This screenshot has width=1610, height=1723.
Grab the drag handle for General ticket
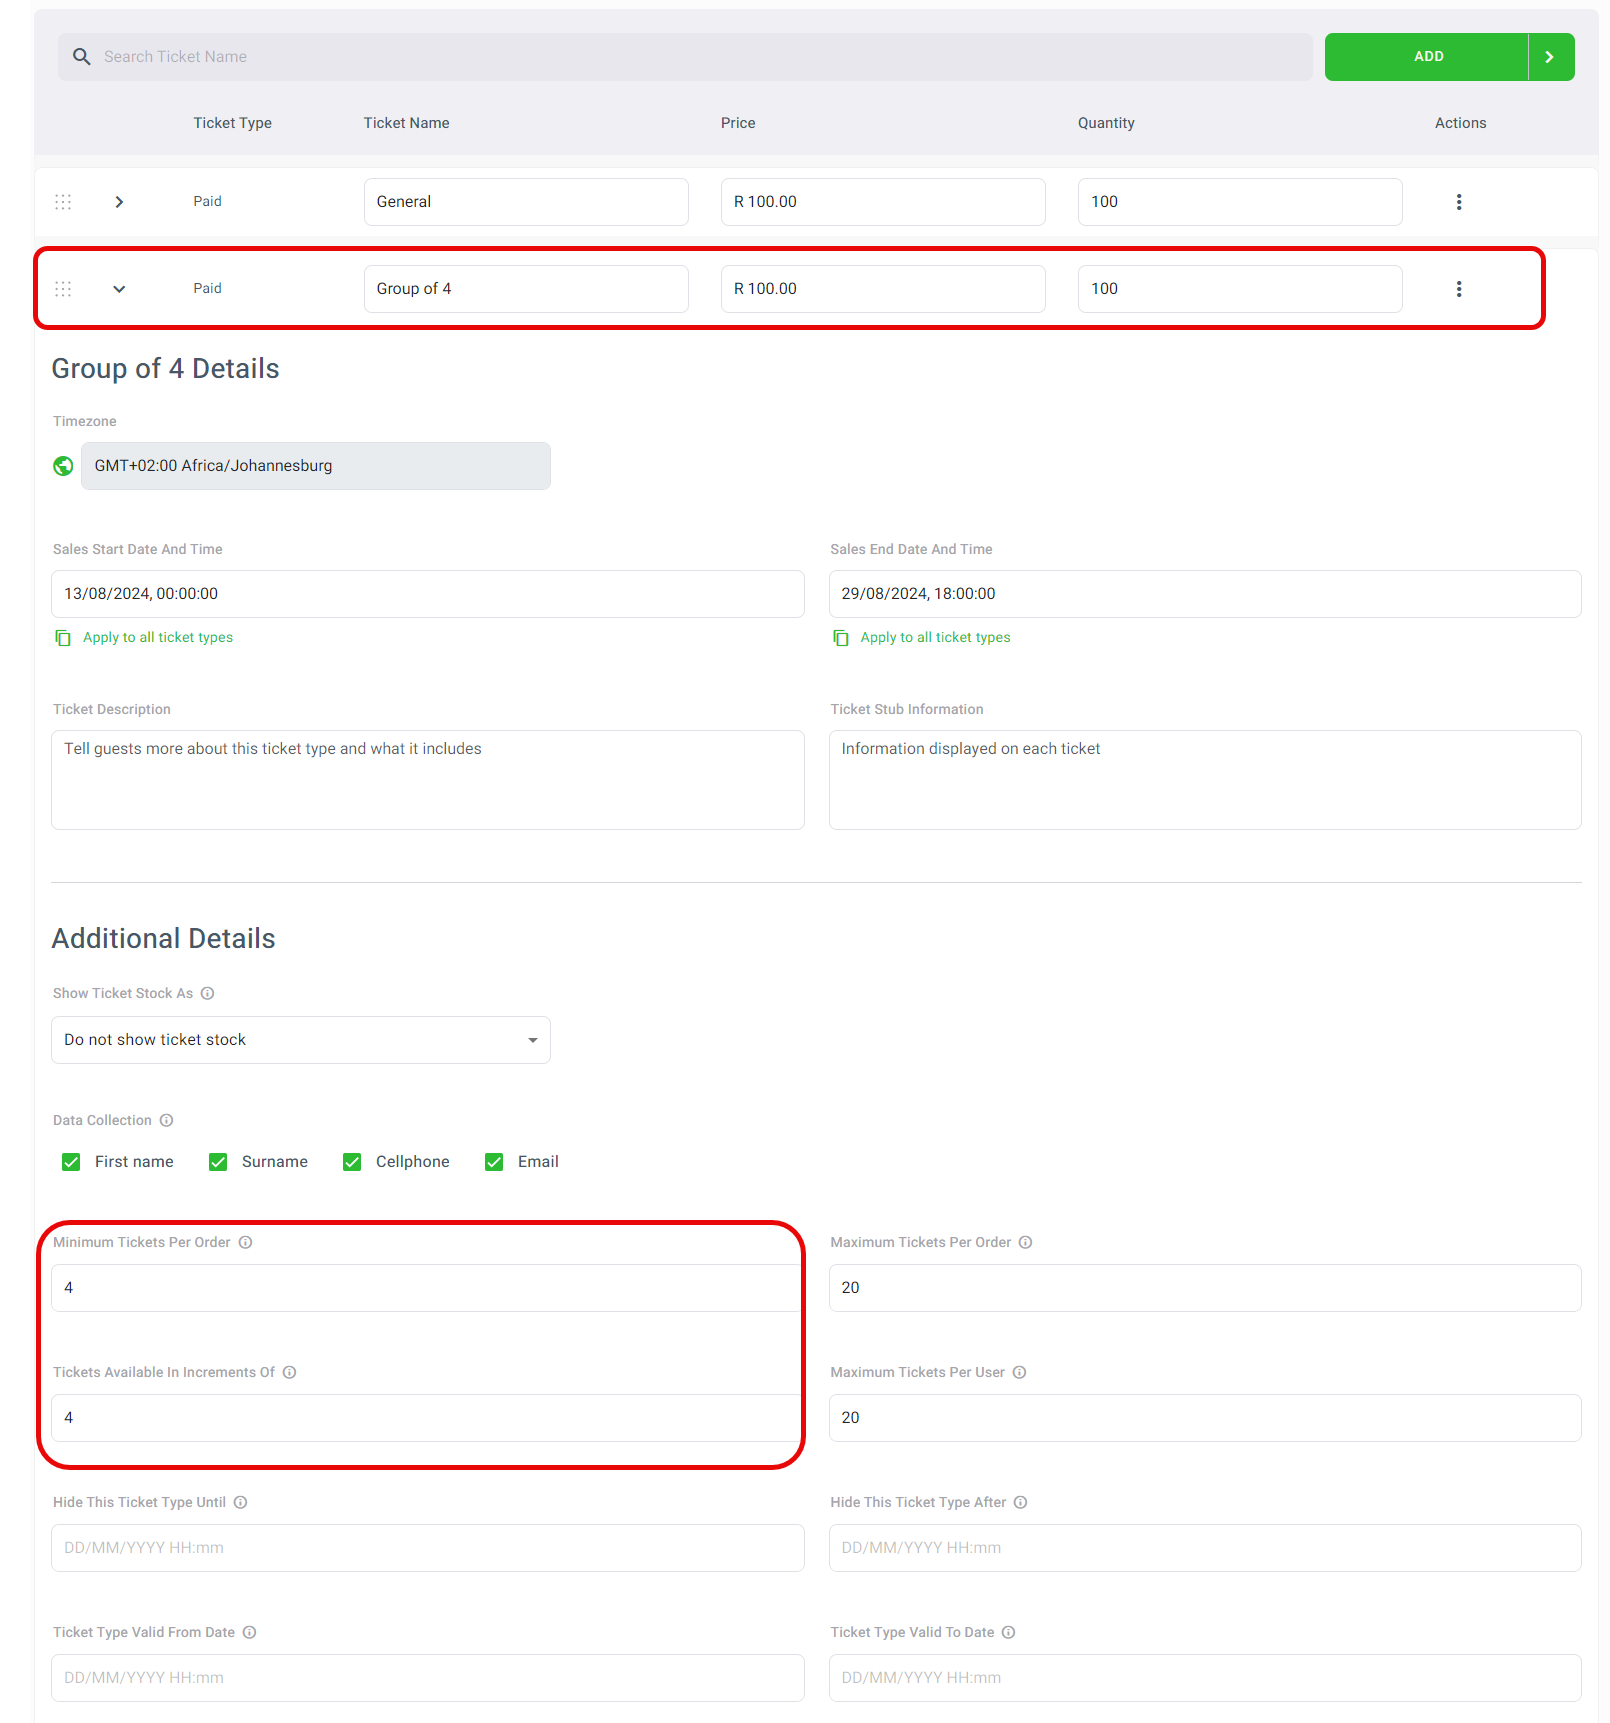[x=63, y=202]
